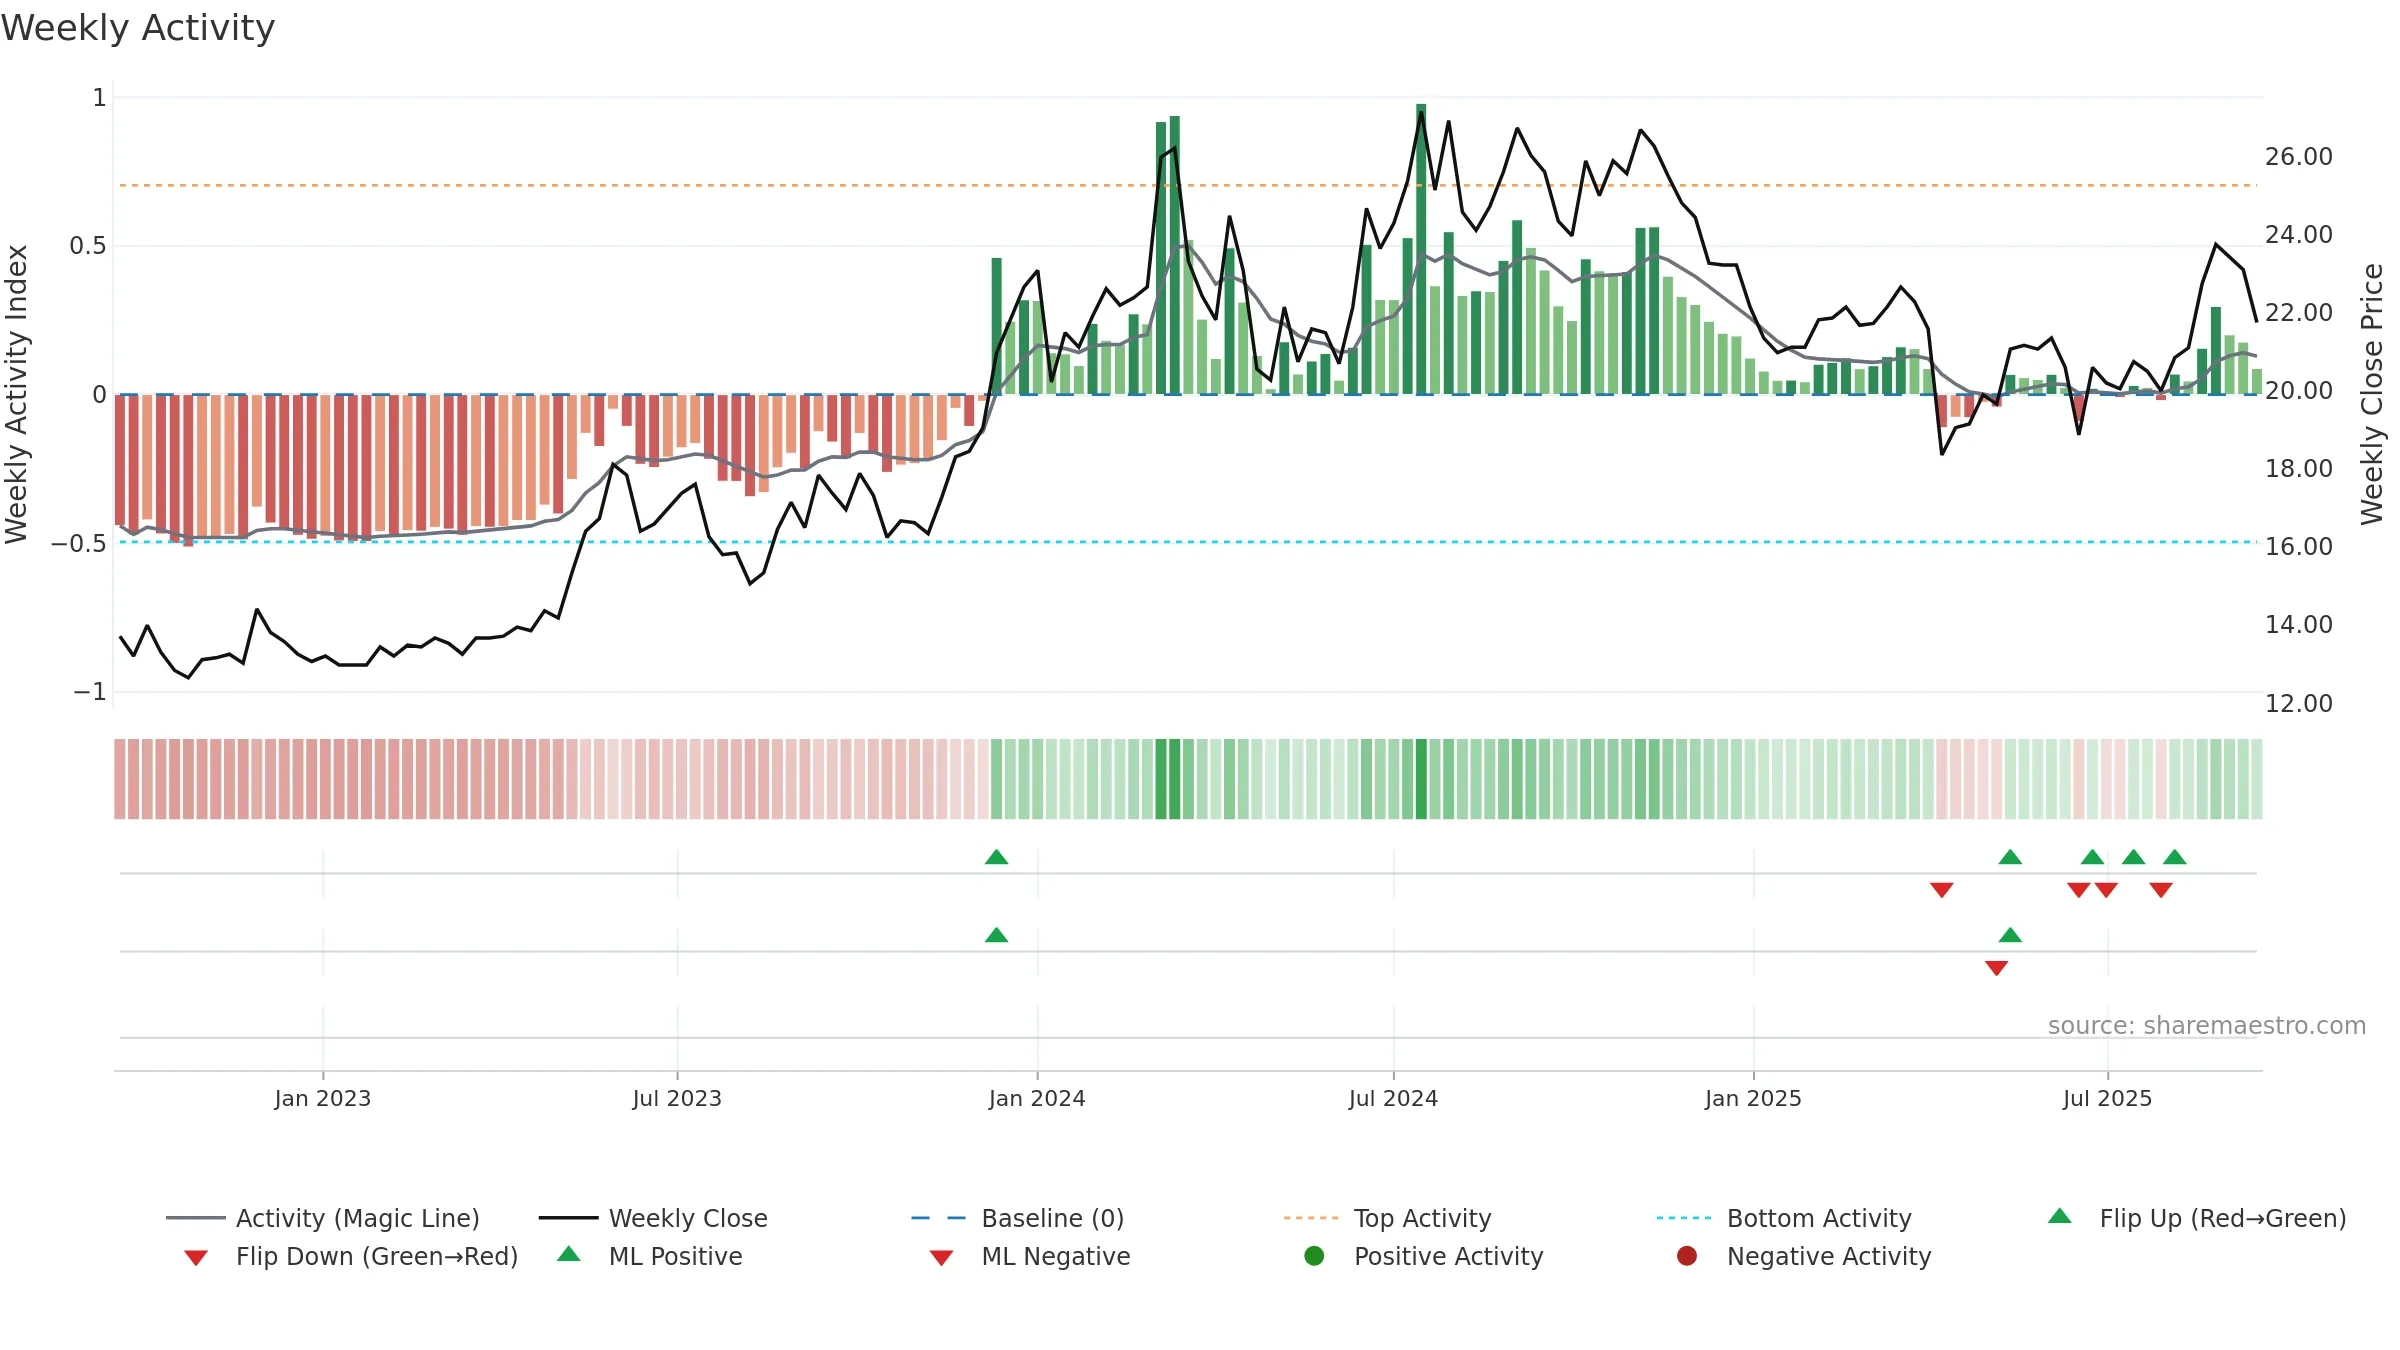Click the Flip Up green triangle legend icon
This screenshot has width=2400, height=1350.
(2059, 1216)
